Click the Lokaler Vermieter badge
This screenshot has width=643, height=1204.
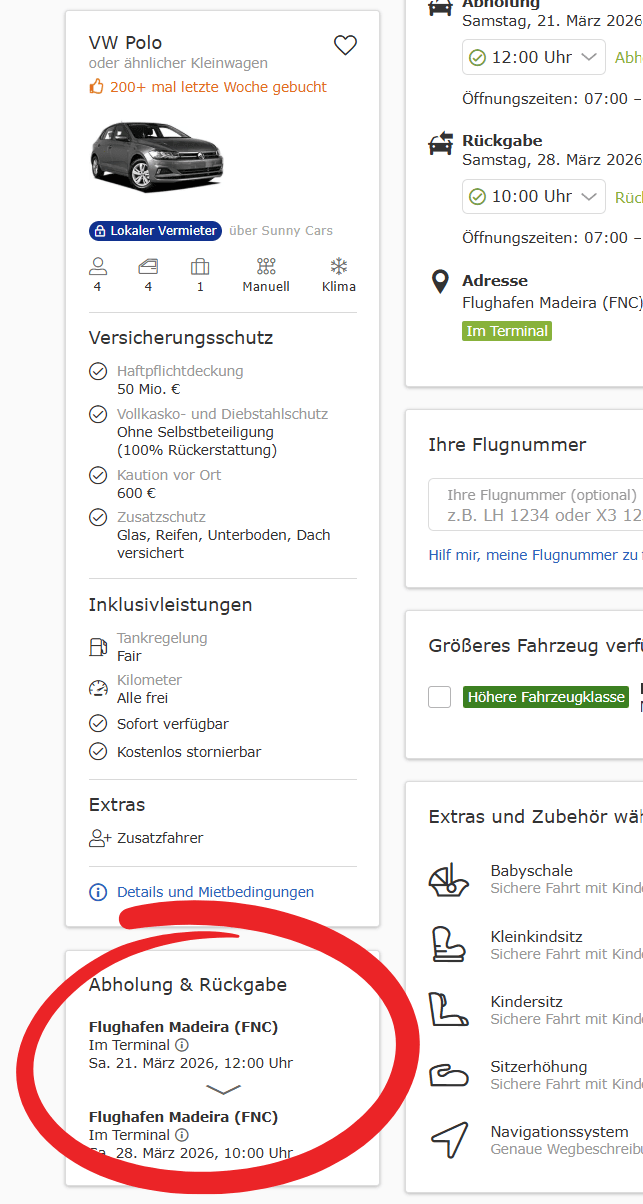coord(155,231)
